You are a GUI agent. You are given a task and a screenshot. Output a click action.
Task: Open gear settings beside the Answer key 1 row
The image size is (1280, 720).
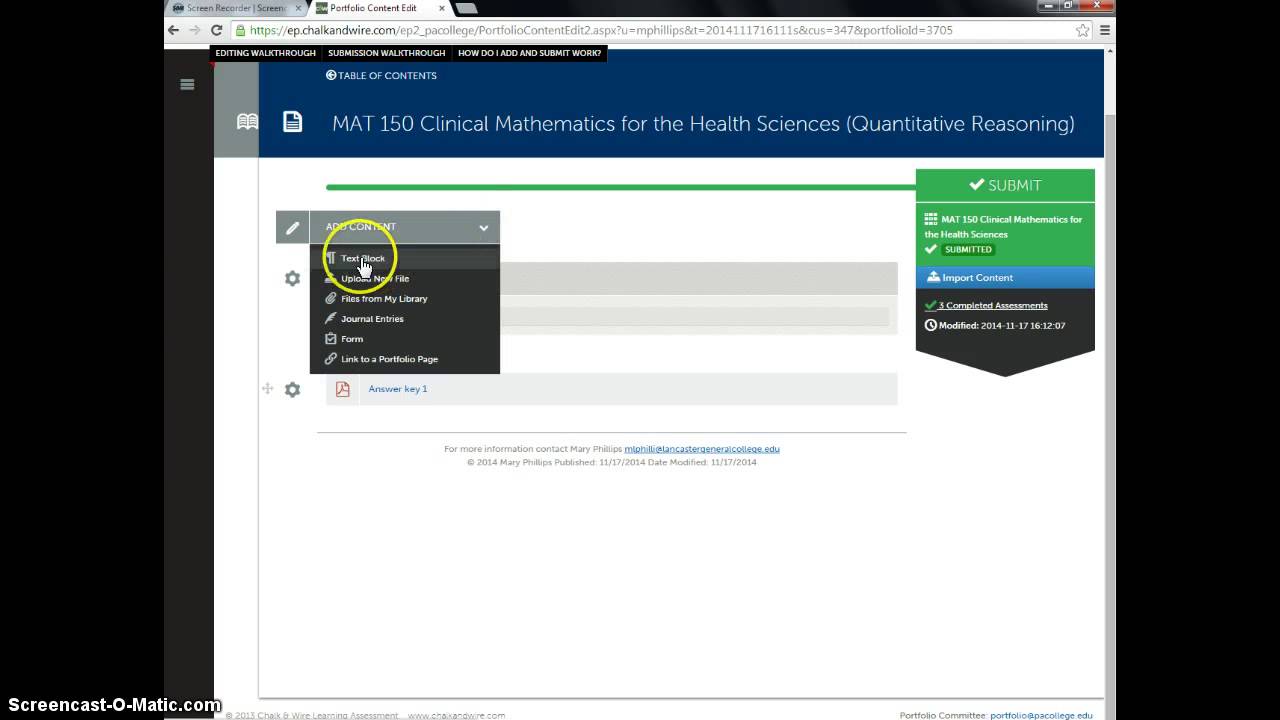click(292, 389)
